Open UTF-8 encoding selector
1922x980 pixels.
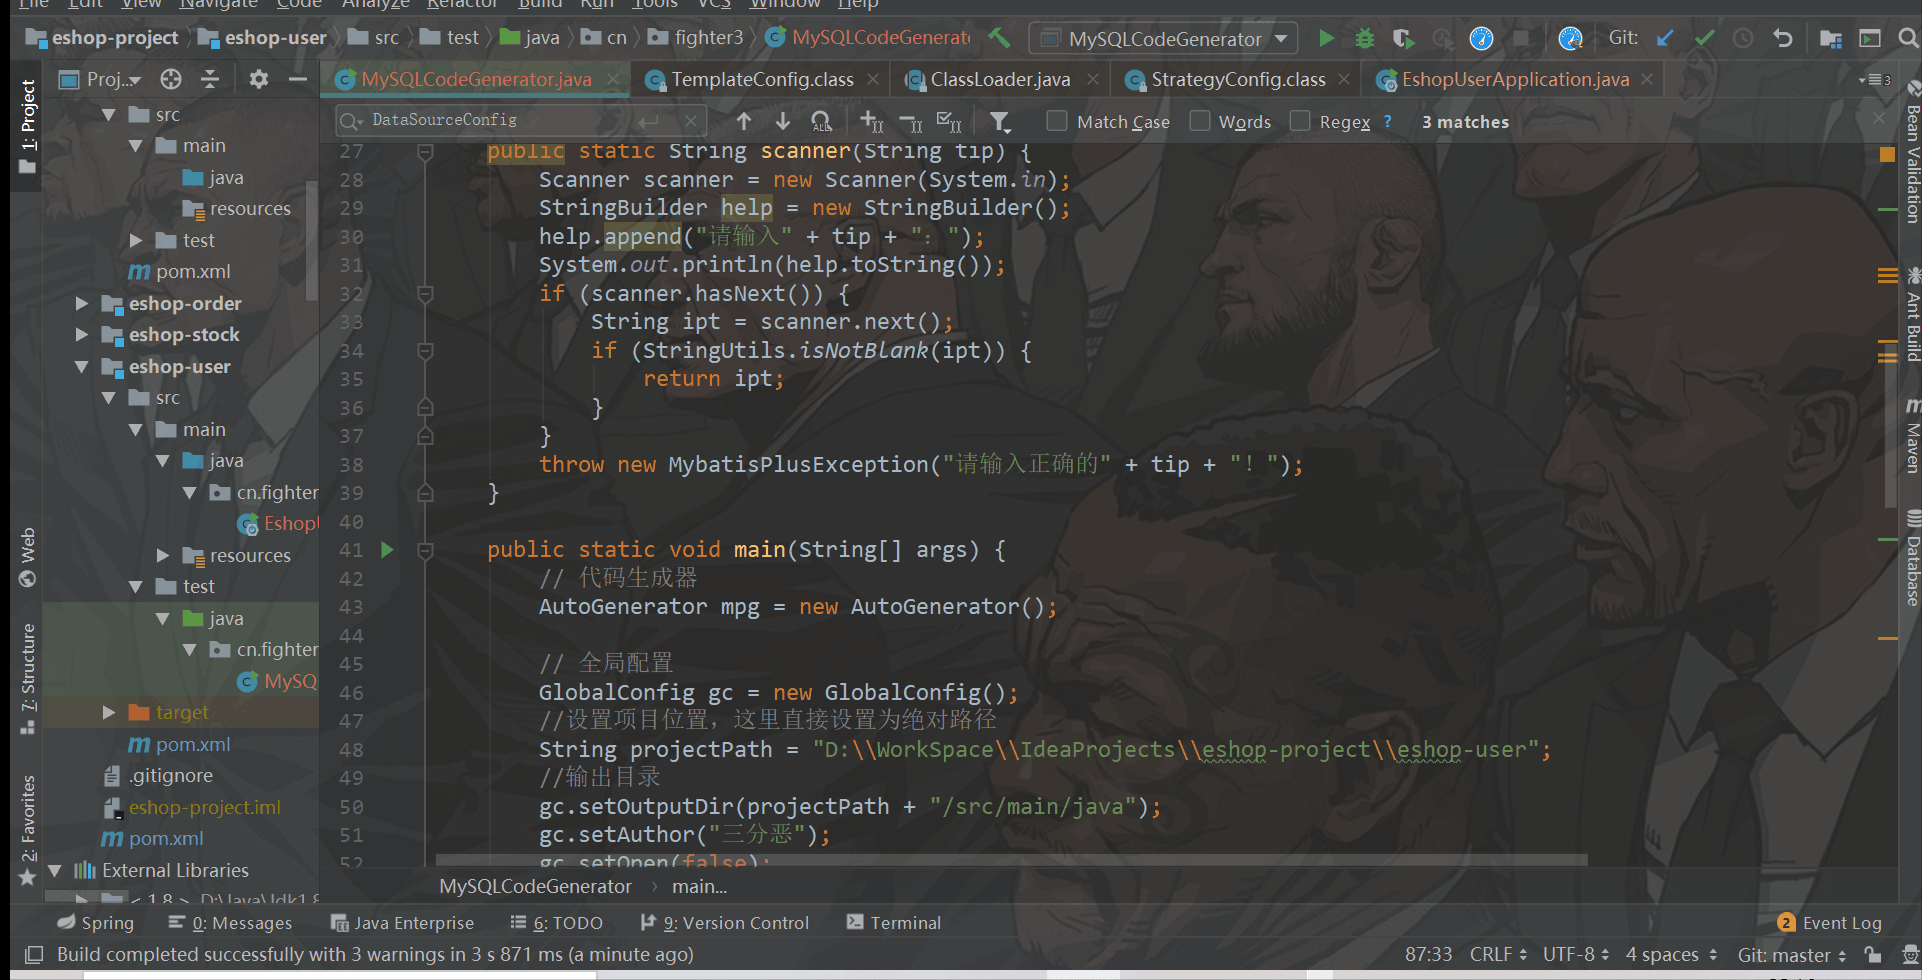coord(1575,954)
